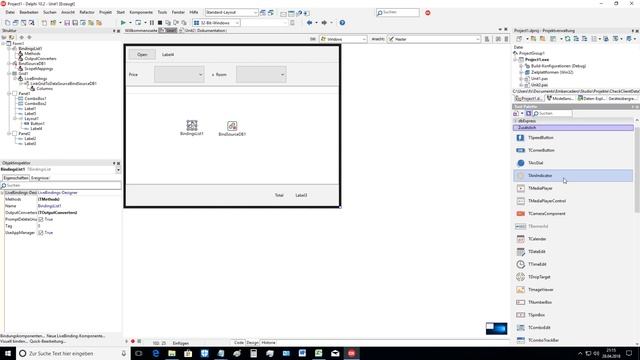The width and height of the screenshot is (640, 360).
Task: Select the BindSourceDB1 component icon on the form
Action: coord(232,126)
